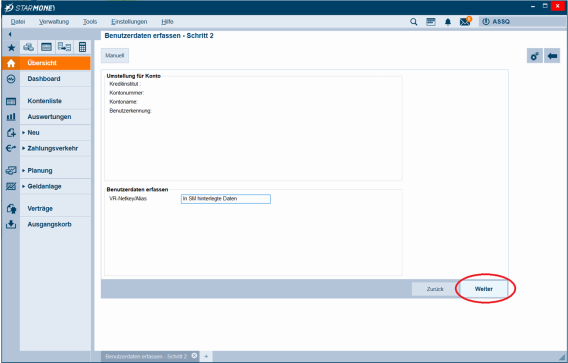Close the Benutzerdaten erfassen tab
The image size is (568, 363).
click(195, 356)
